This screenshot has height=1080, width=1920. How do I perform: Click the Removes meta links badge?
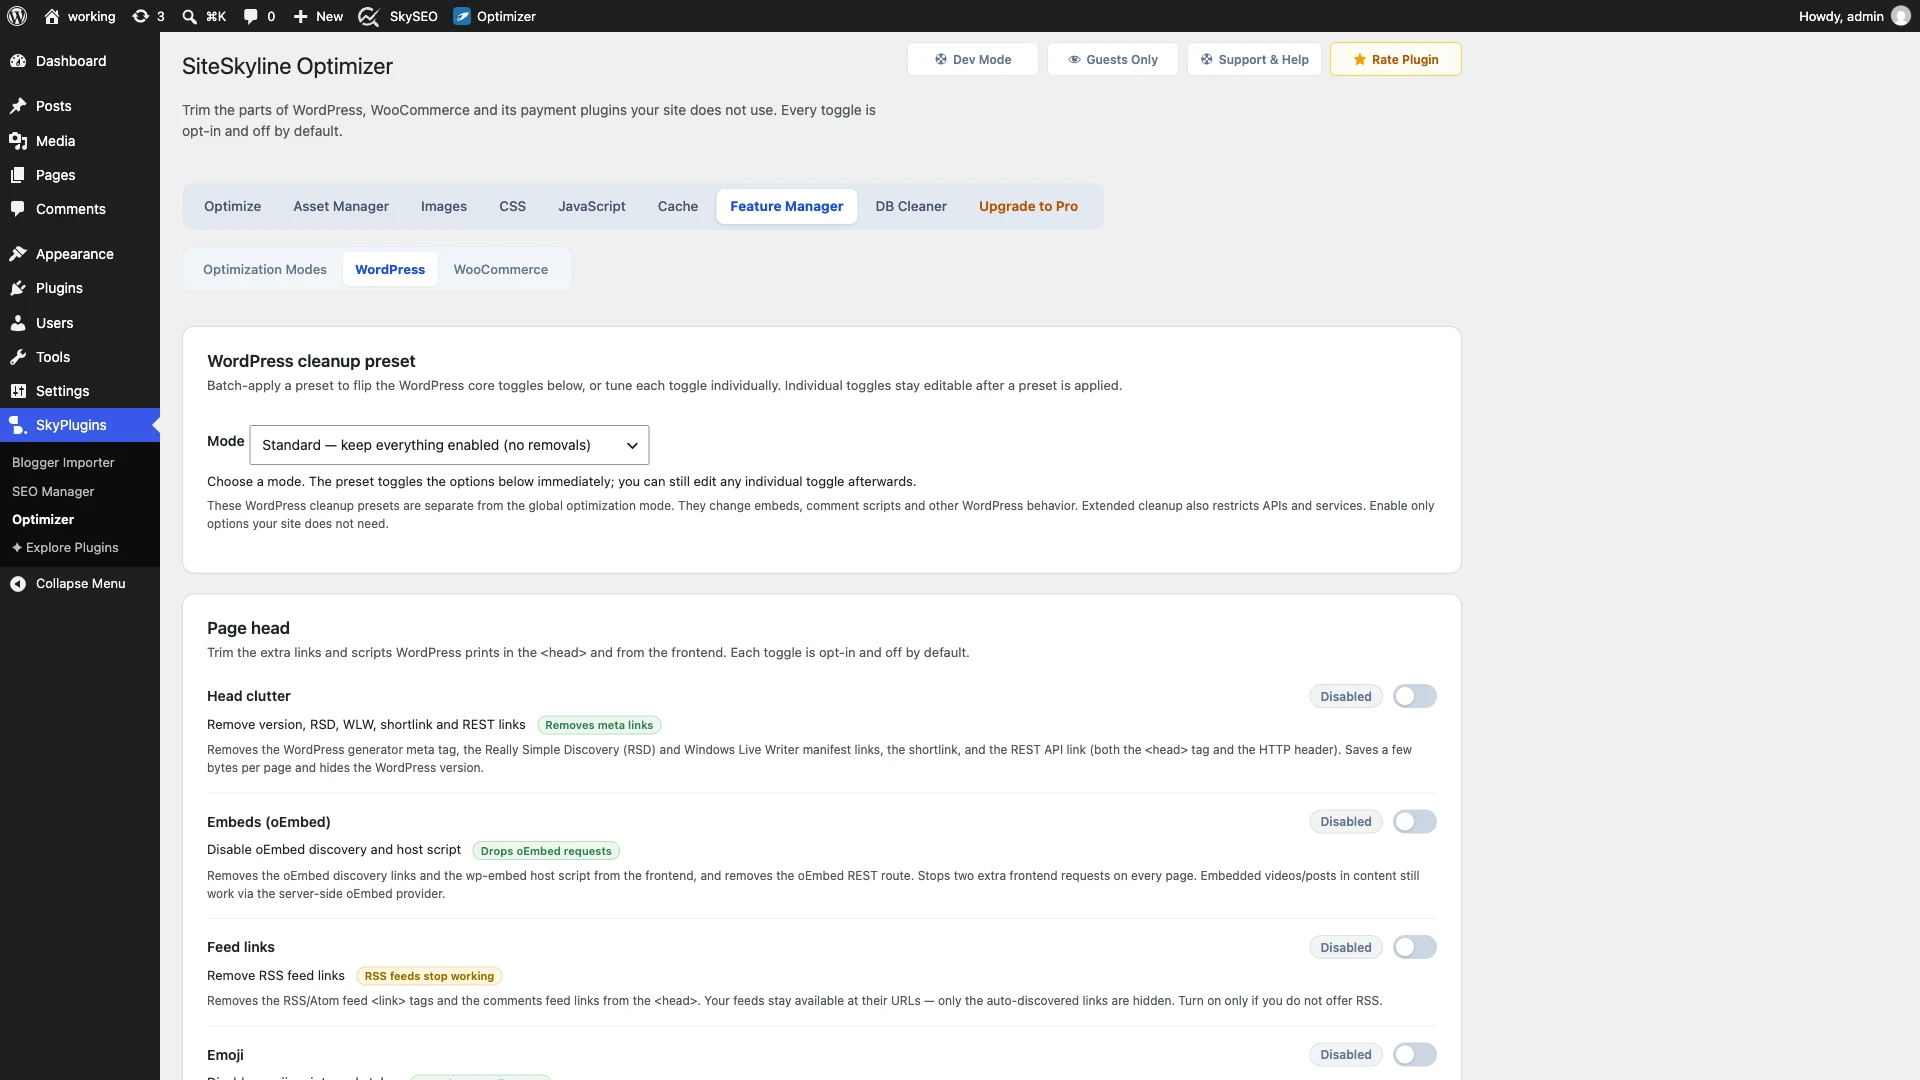(599, 725)
